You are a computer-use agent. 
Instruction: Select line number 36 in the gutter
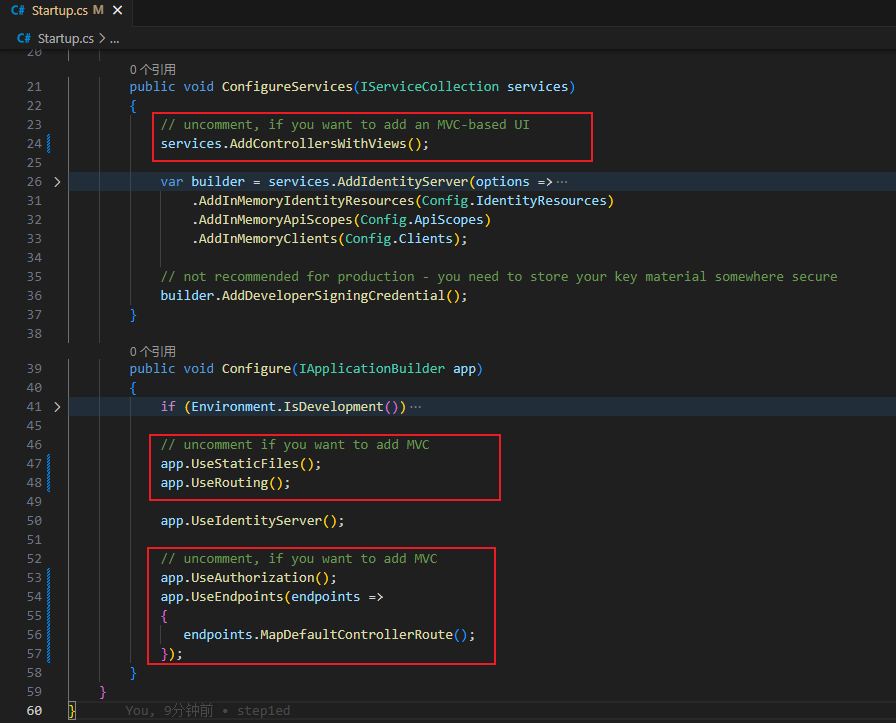[34, 296]
